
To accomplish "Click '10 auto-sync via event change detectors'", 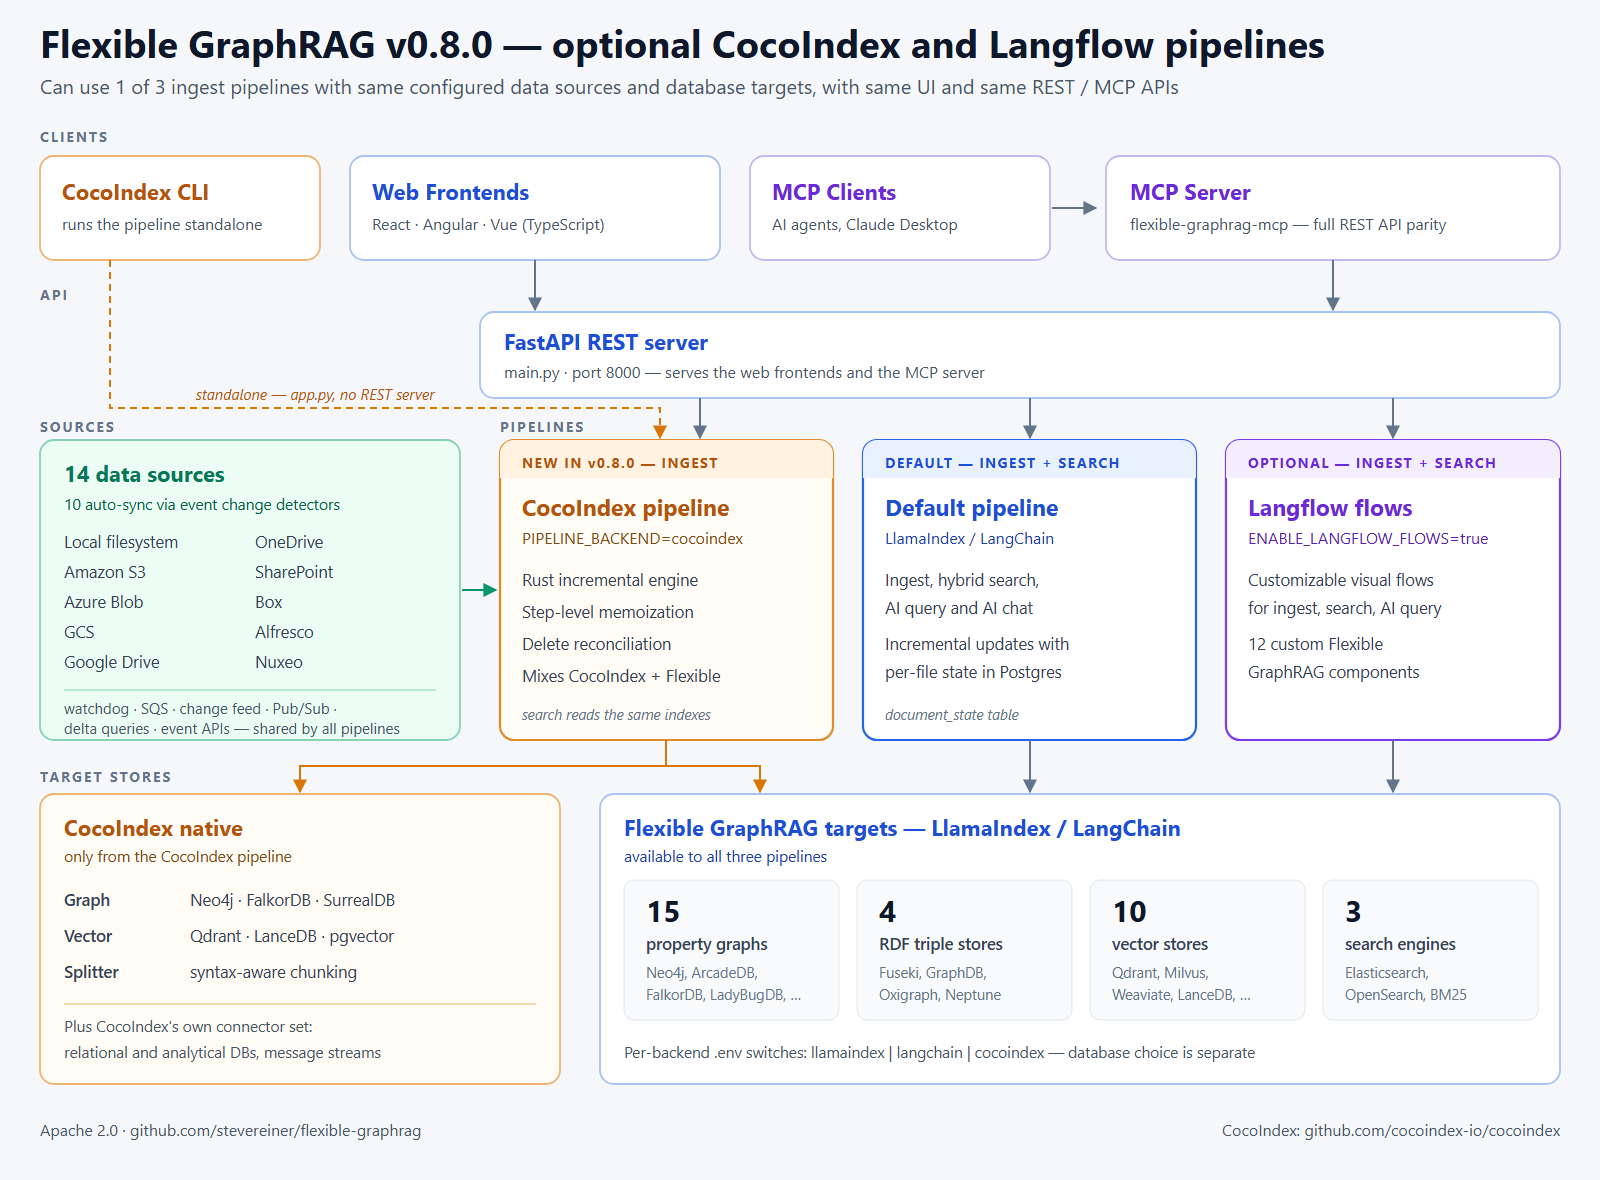I will point(202,505).
